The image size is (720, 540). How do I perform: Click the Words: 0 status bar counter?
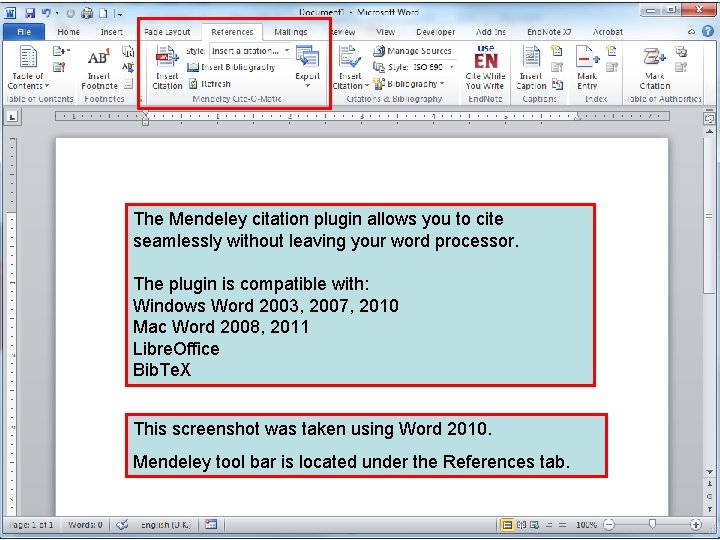pyautogui.click(x=85, y=524)
